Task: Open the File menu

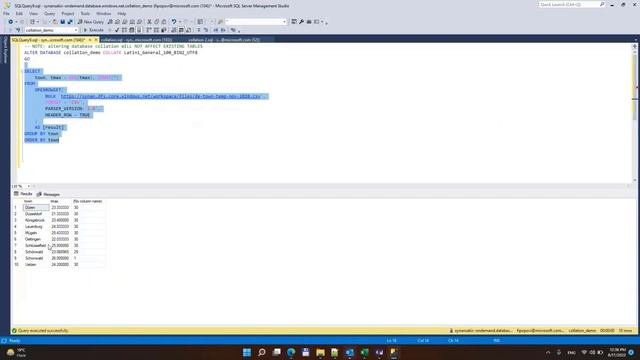Action: click(x=6, y=13)
